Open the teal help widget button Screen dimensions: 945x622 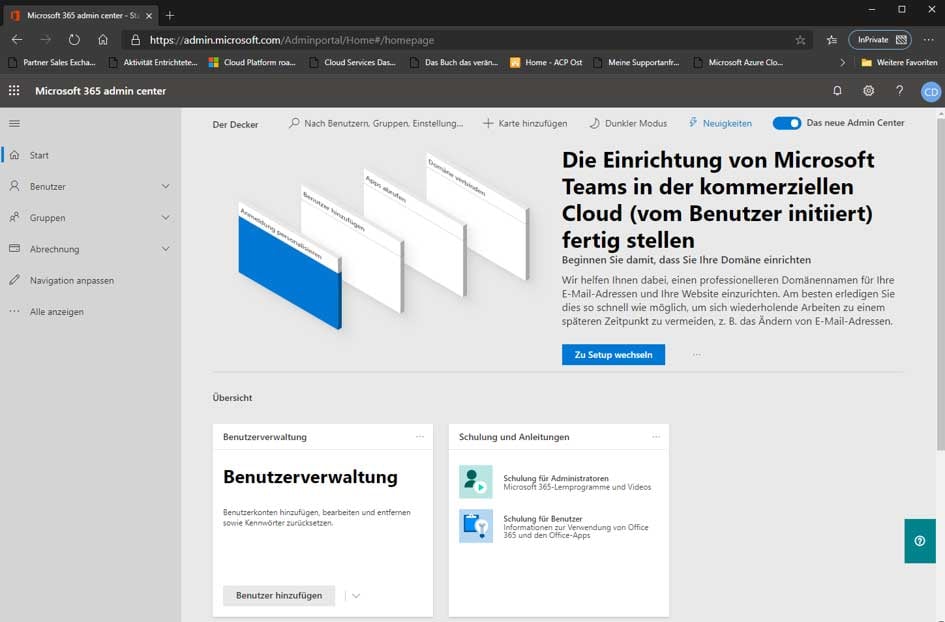[920, 541]
